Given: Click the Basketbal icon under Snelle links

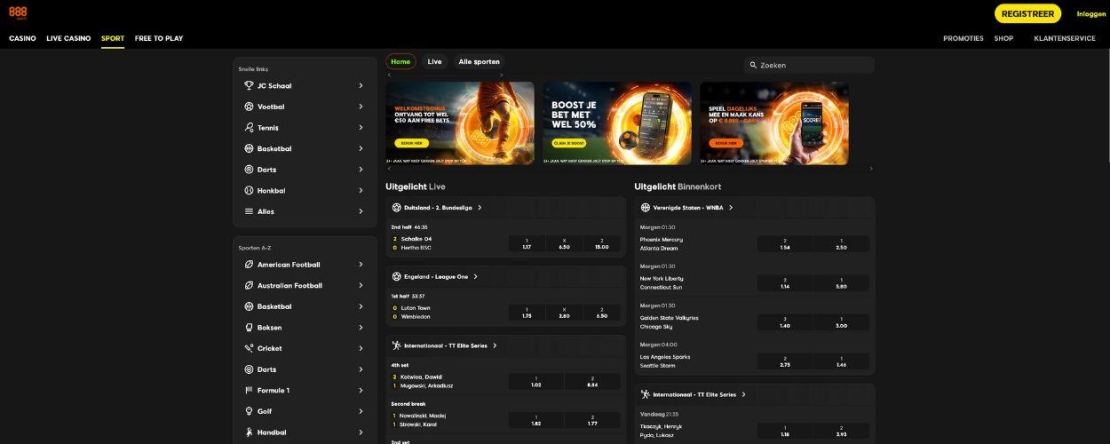Looking at the screenshot, I should pyautogui.click(x=248, y=149).
